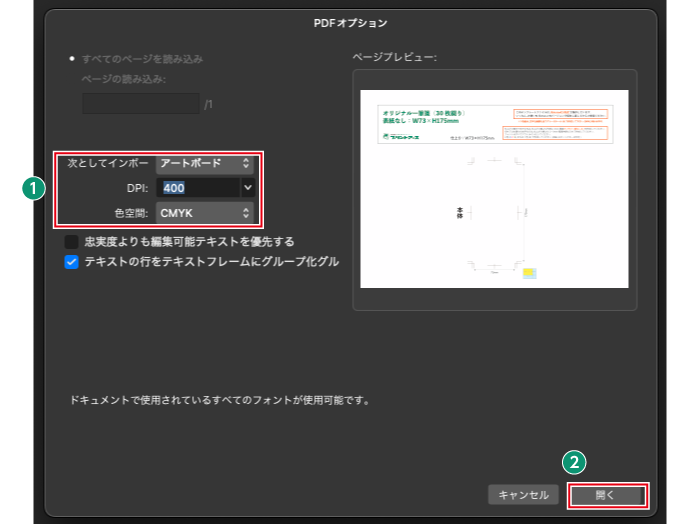
Task: Uncheck テキストの行をテキストフレームにグループ化 checkbox
Action: click(72, 262)
